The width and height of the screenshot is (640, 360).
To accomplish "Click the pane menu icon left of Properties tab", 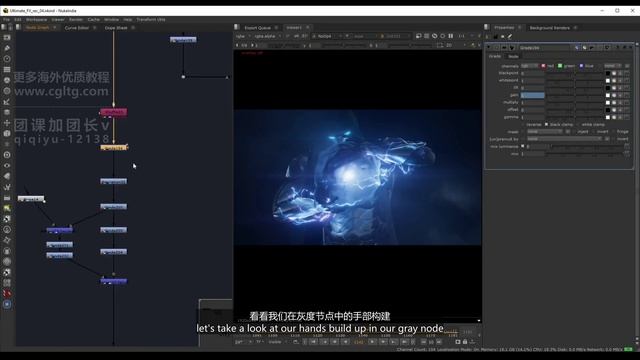I will pyautogui.click(x=487, y=27).
